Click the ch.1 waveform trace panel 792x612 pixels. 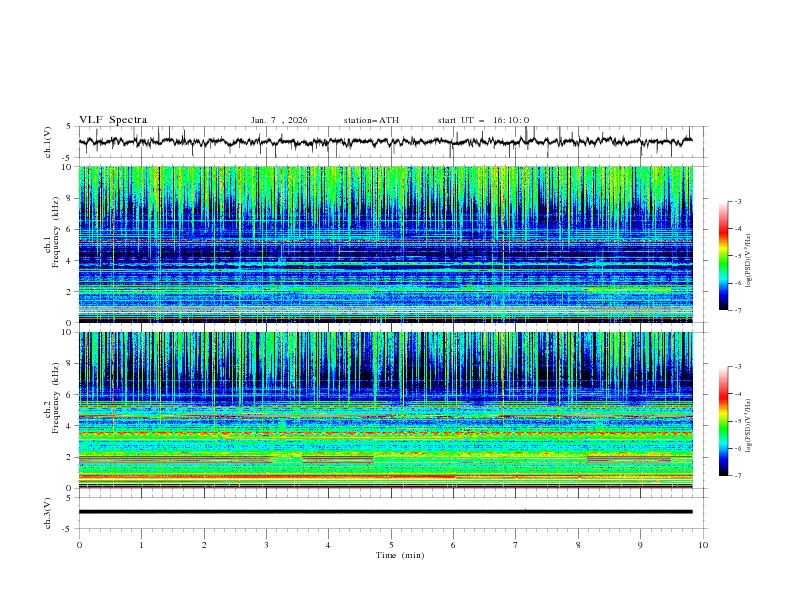(390, 142)
